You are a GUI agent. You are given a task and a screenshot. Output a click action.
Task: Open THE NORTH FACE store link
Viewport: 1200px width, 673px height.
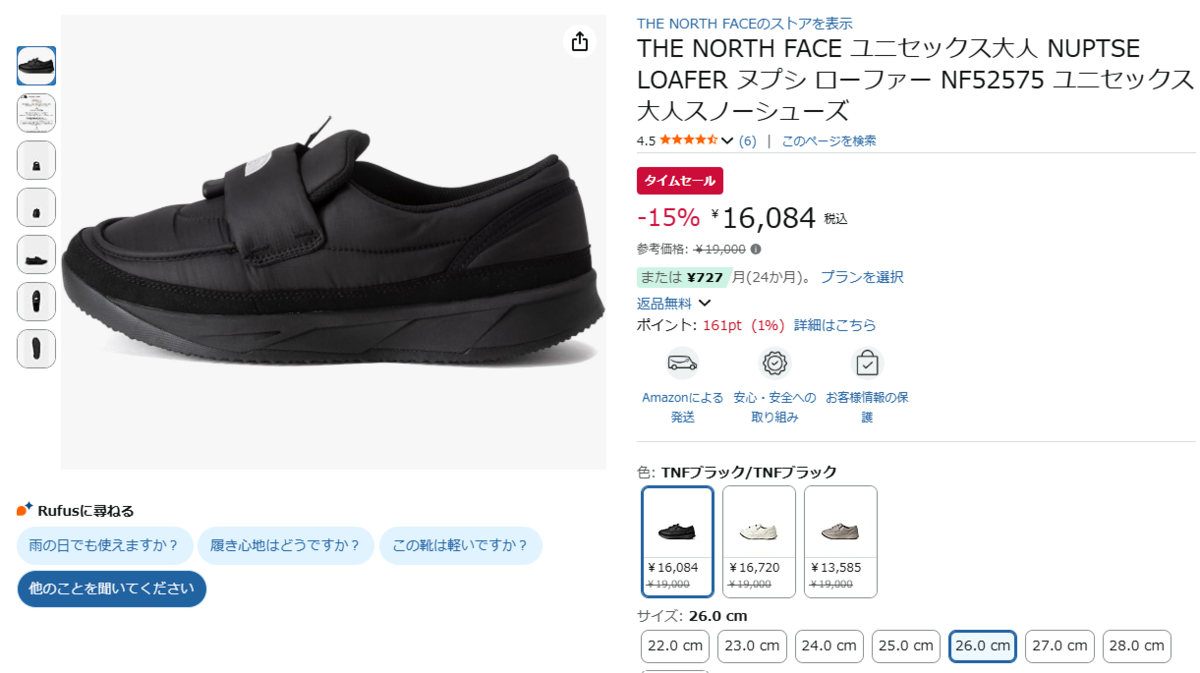point(744,24)
